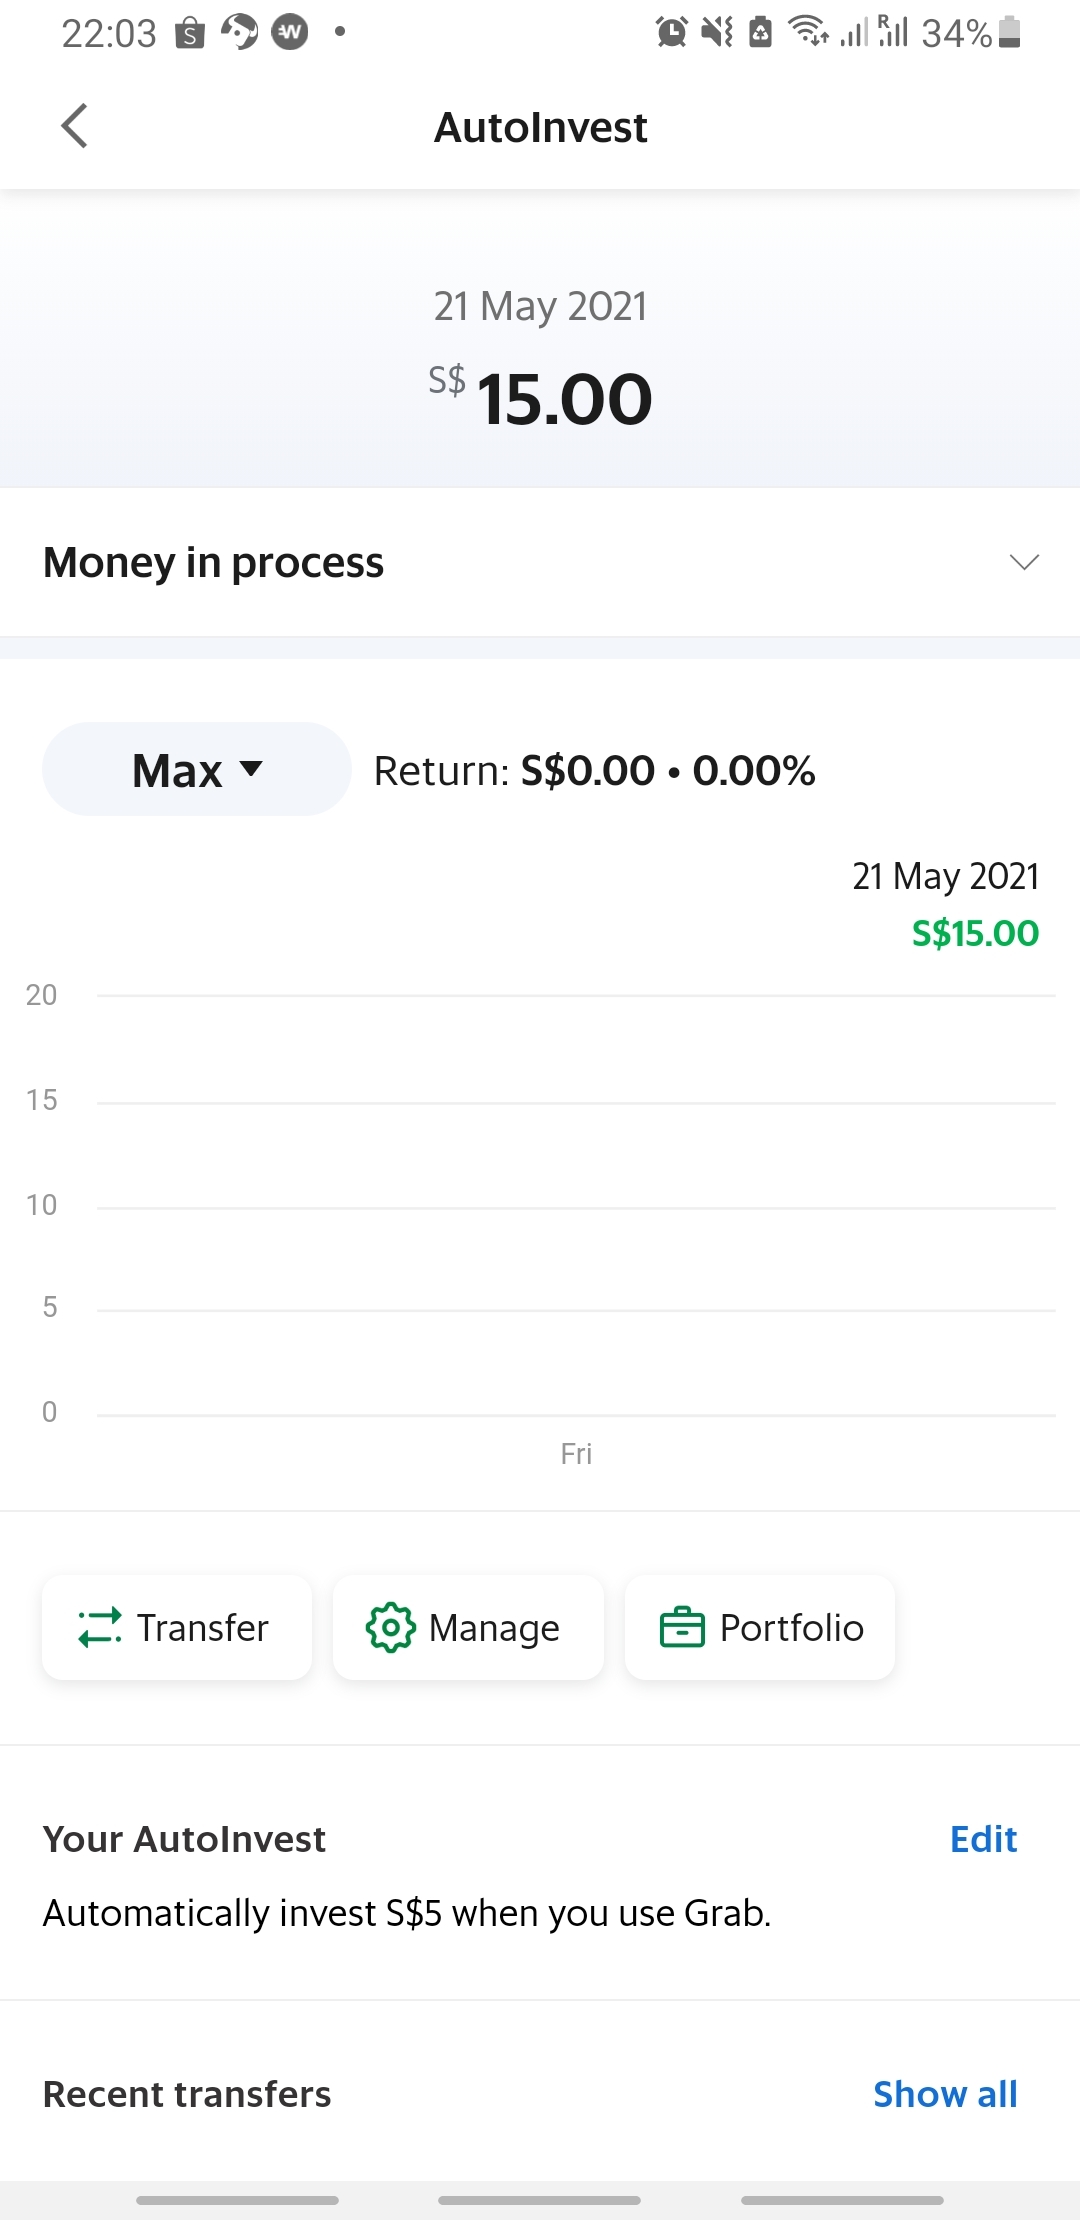Tap the alarm clock status icon
Image resolution: width=1080 pixels, height=2220 pixels.
tap(671, 32)
